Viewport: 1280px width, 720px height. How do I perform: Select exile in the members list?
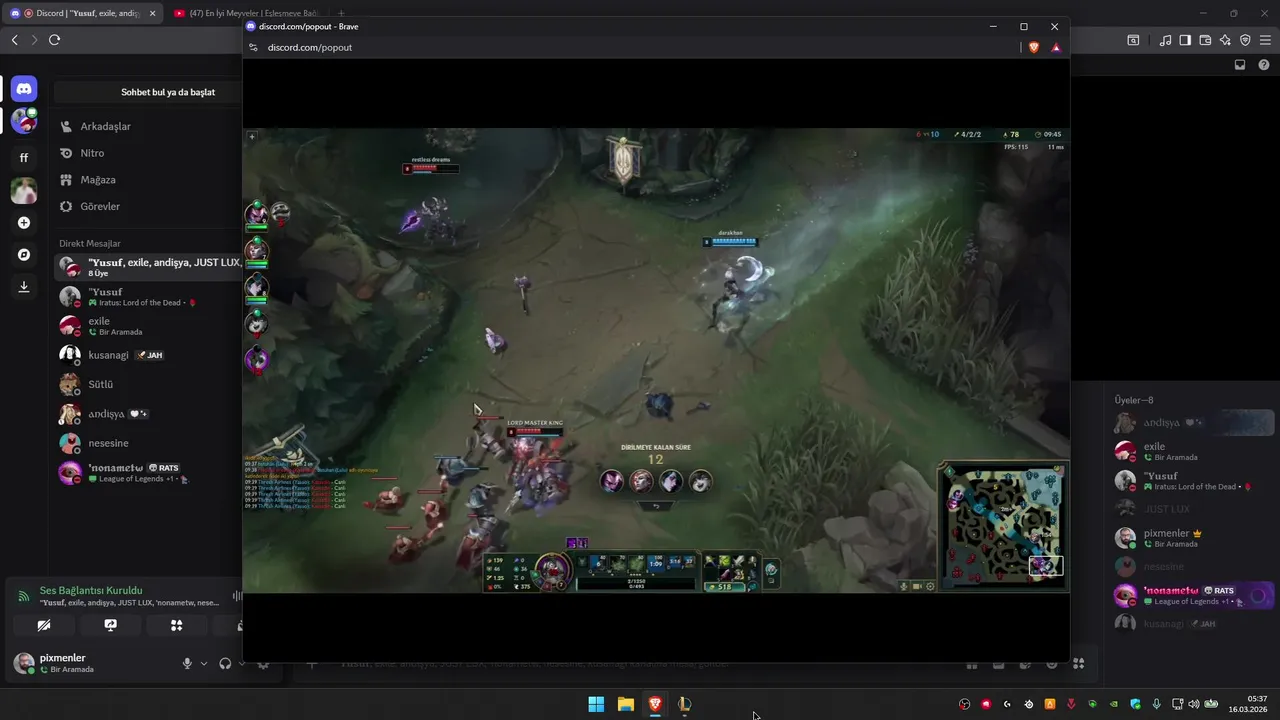1193,451
